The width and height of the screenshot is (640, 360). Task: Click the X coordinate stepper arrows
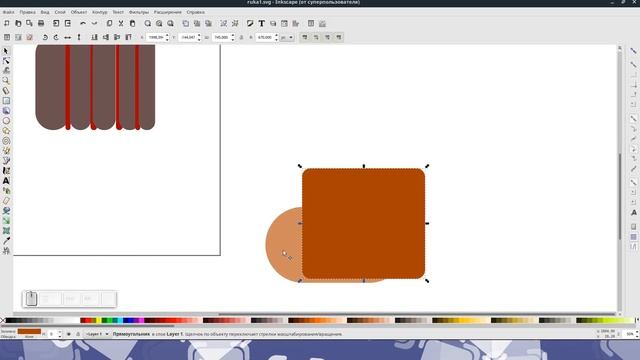click(x=167, y=37)
